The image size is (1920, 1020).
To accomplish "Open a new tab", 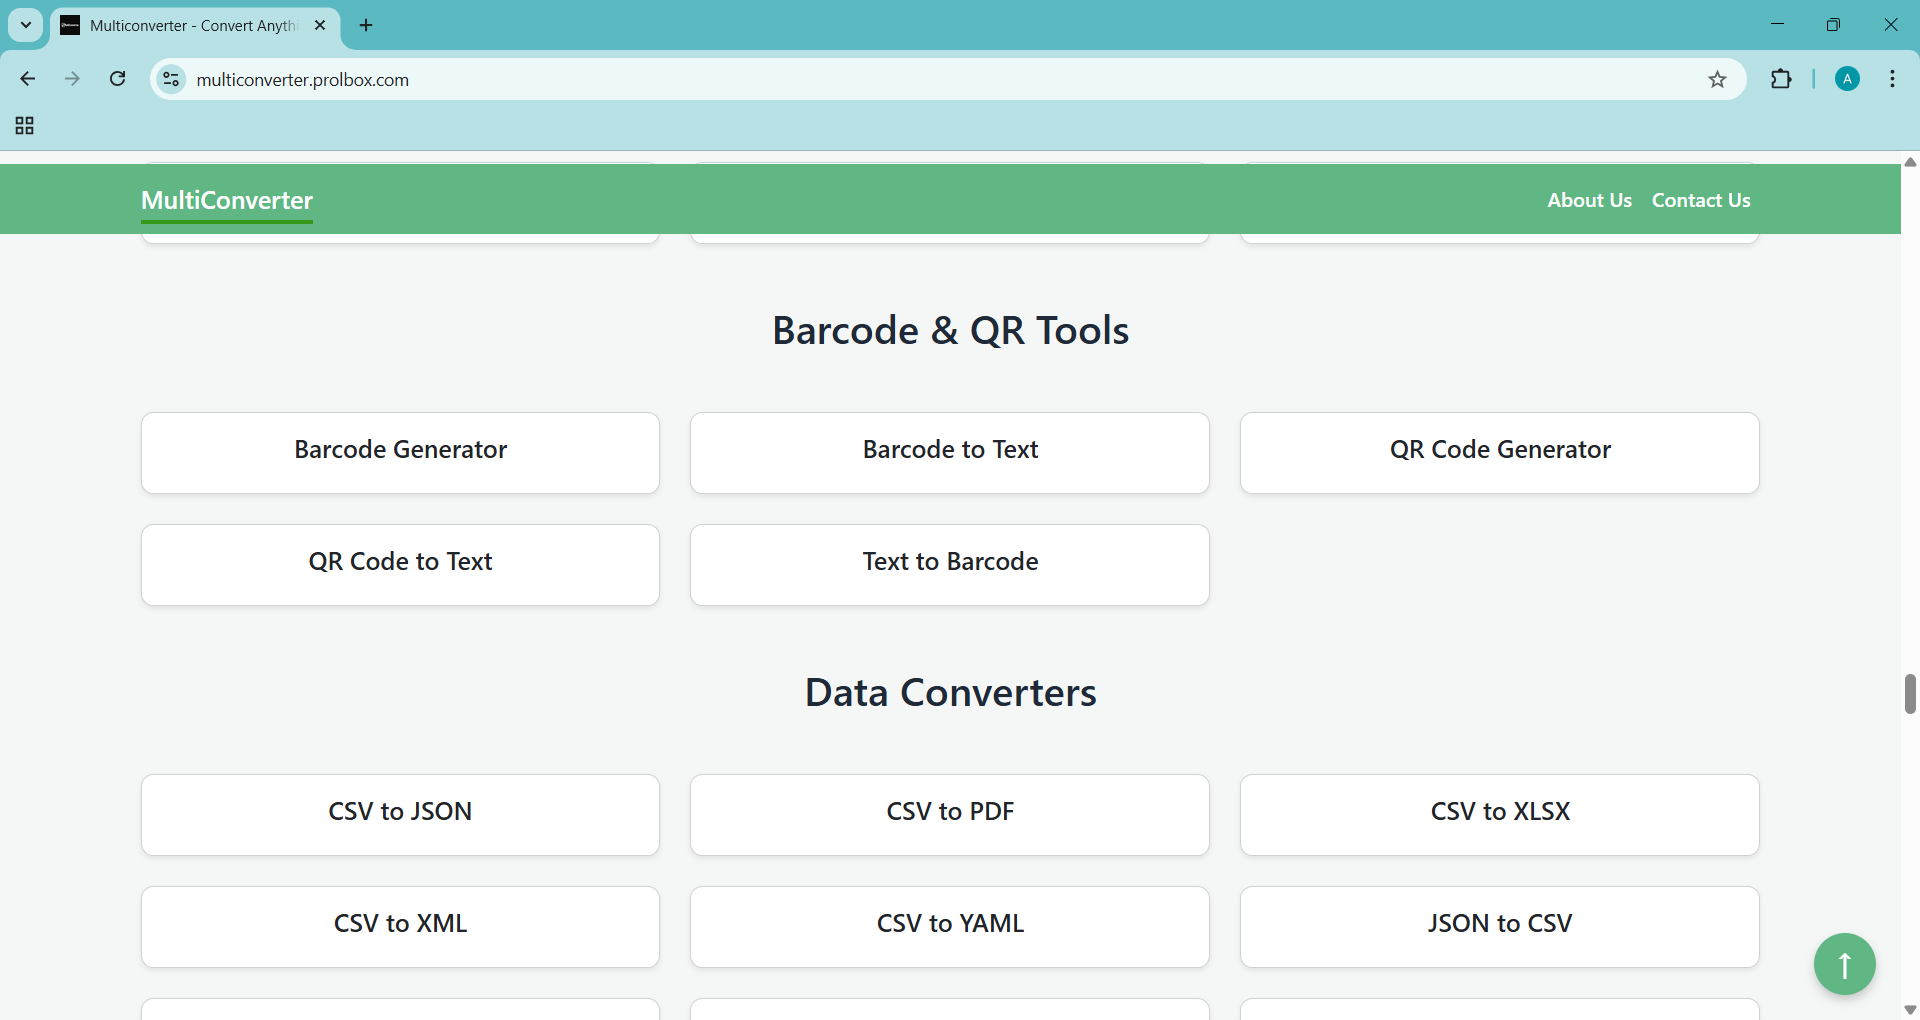I will click(366, 25).
